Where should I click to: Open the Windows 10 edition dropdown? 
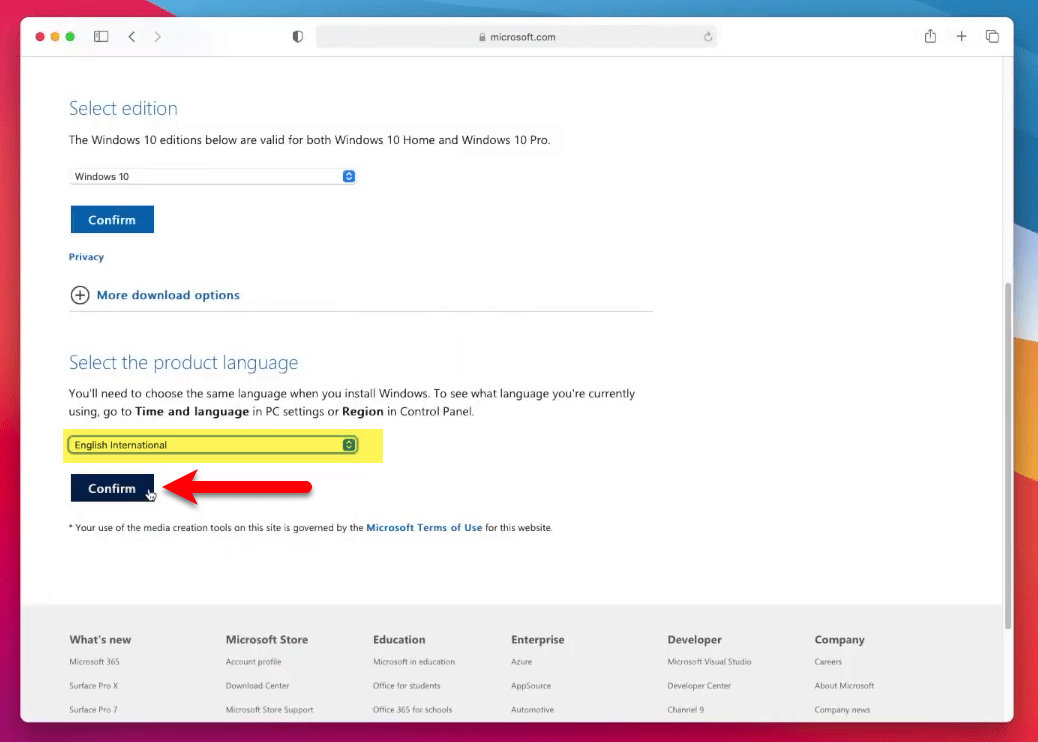click(212, 176)
